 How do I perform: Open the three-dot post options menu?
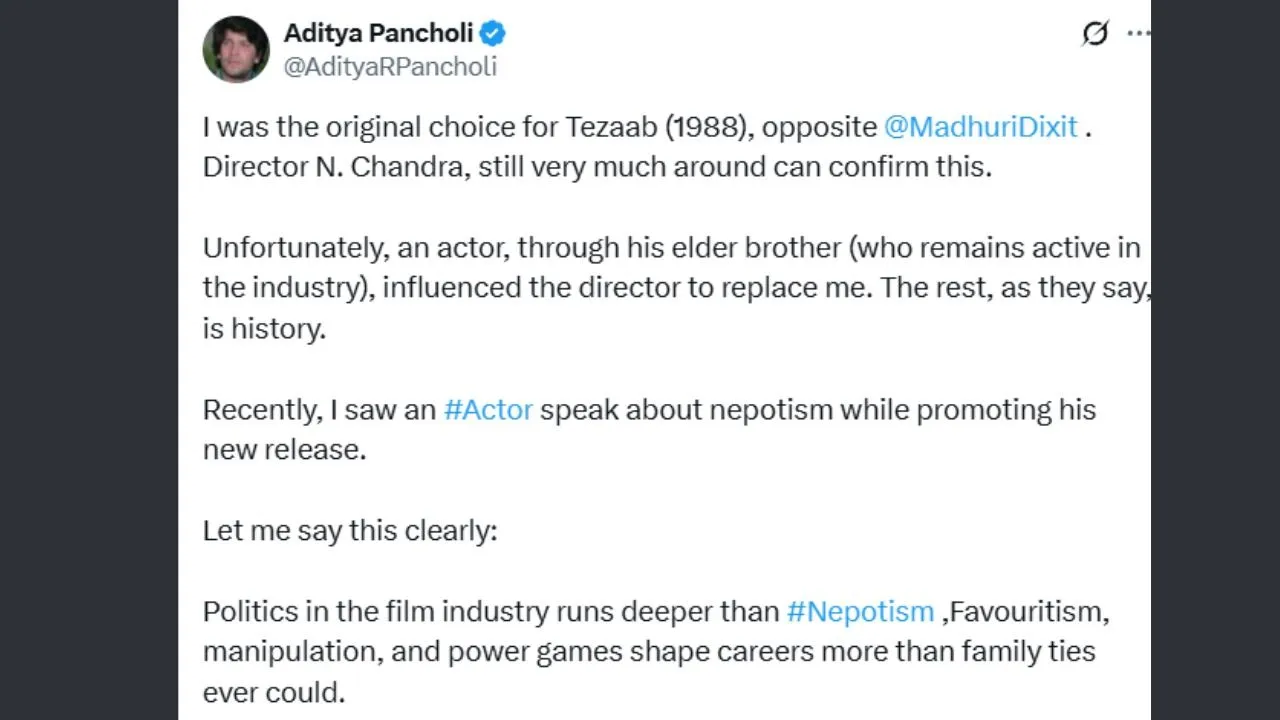tap(1138, 33)
